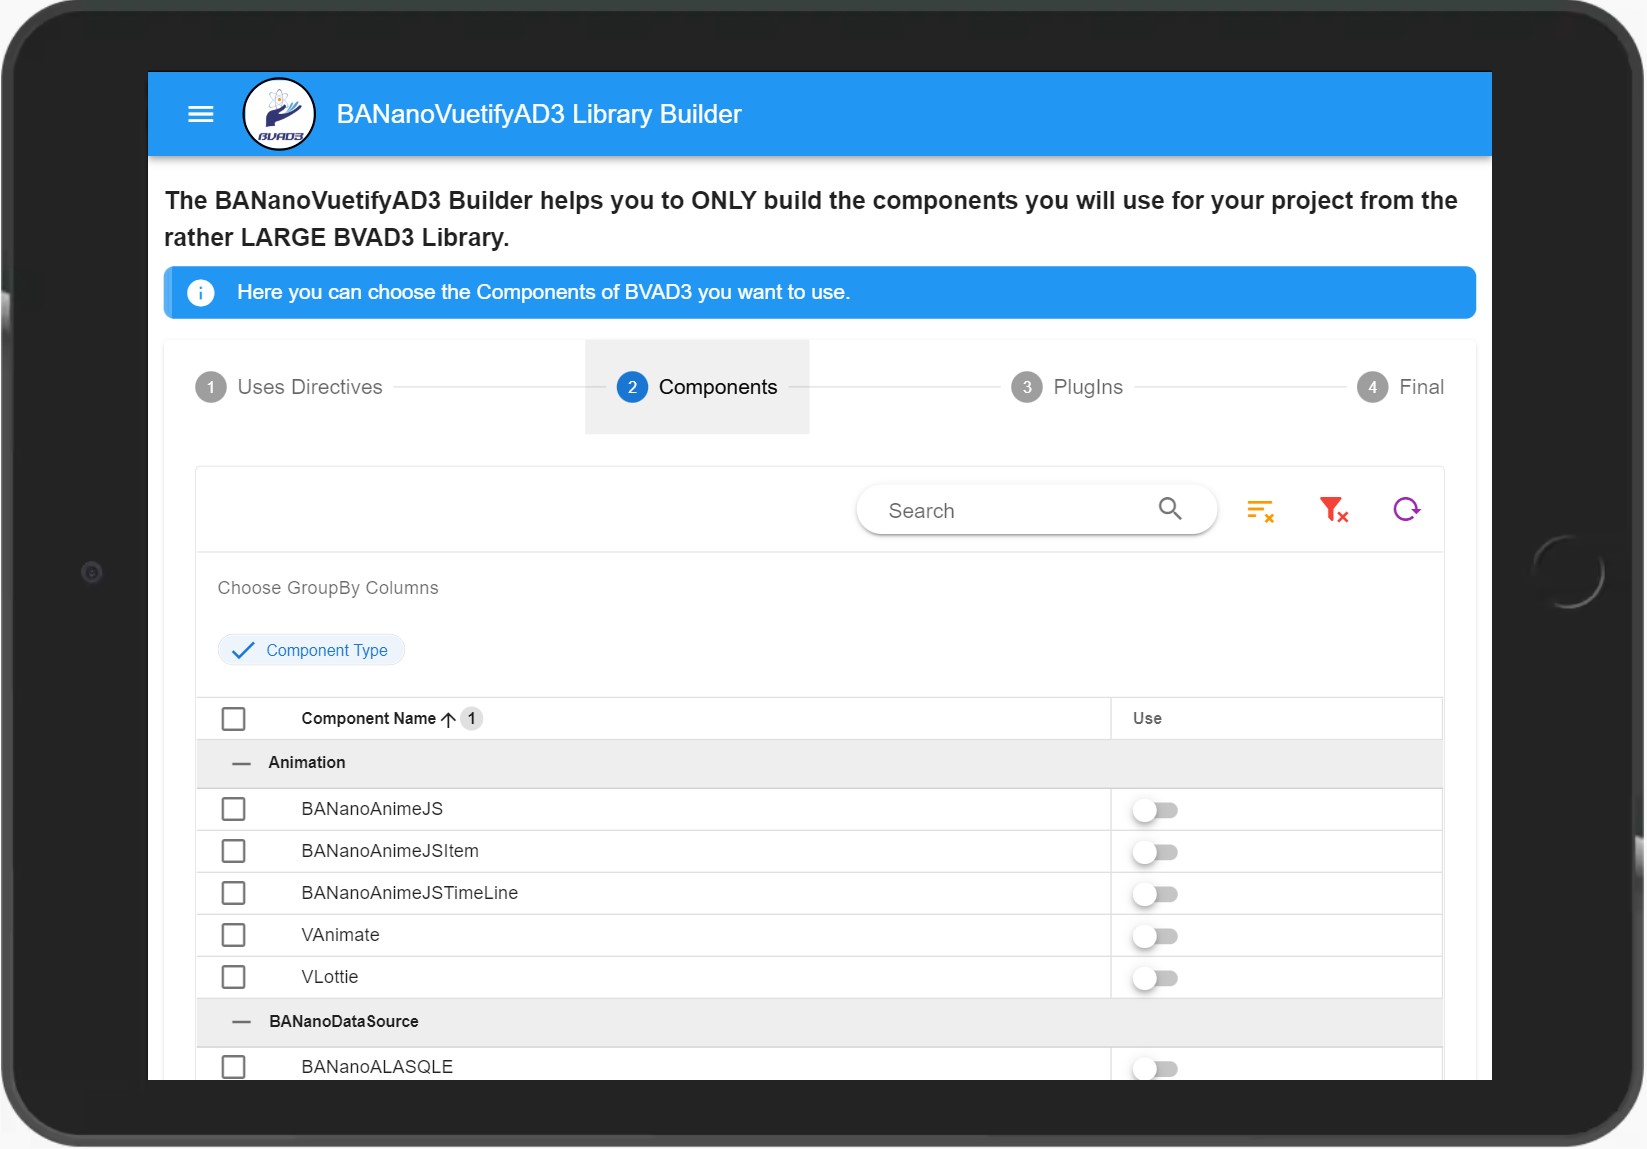Collapse the Animation group
Image resolution: width=1647 pixels, height=1149 pixels.
coord(240,763)
